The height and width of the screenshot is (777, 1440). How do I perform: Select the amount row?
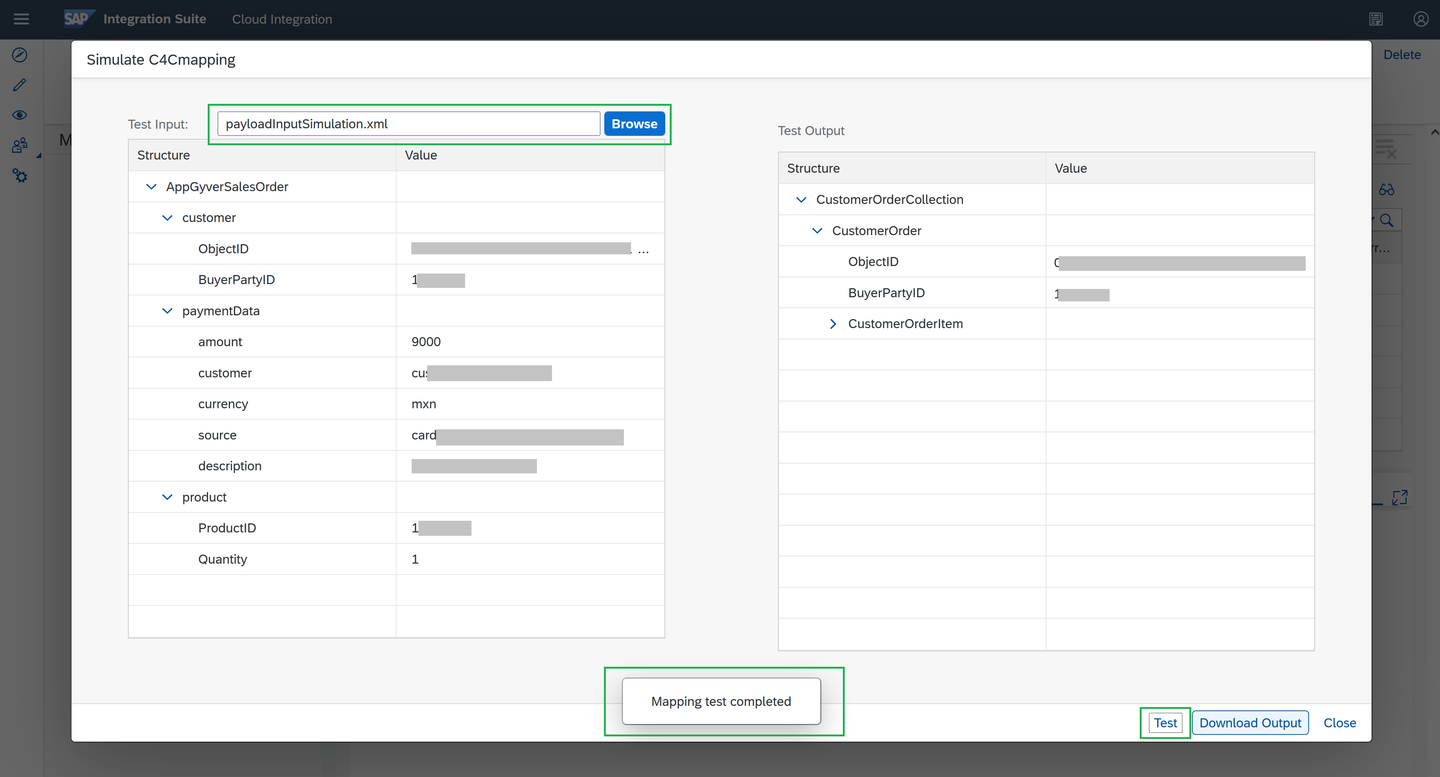click(396, 342)
